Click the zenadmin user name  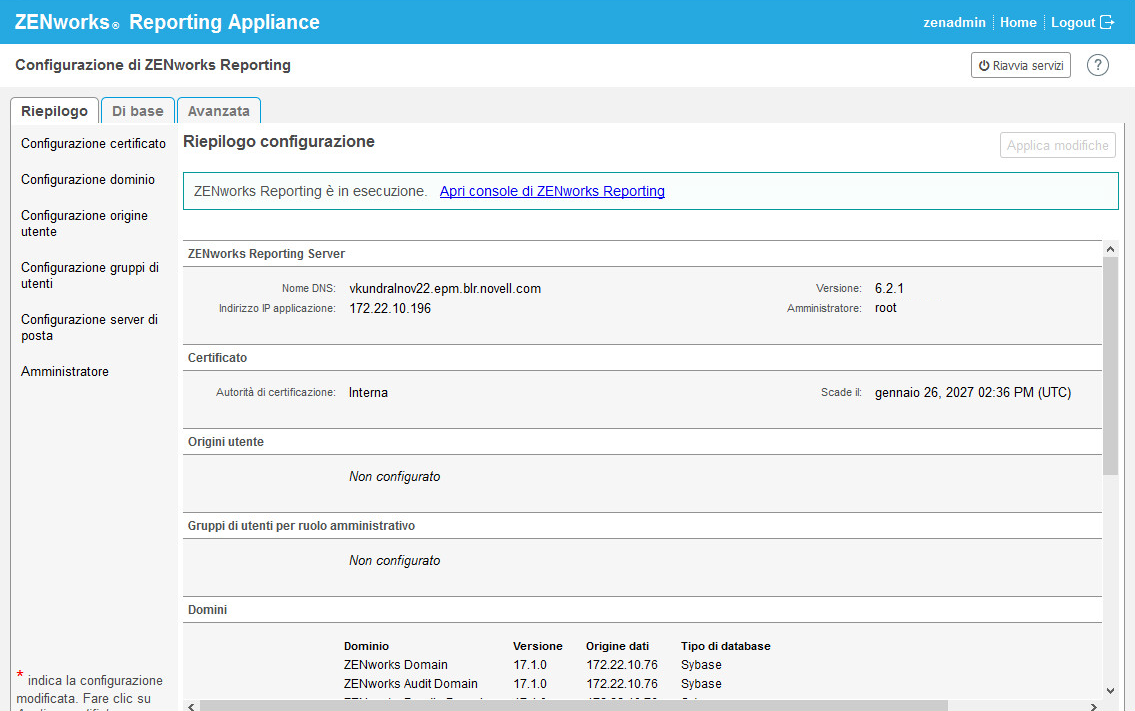[954, 22]
